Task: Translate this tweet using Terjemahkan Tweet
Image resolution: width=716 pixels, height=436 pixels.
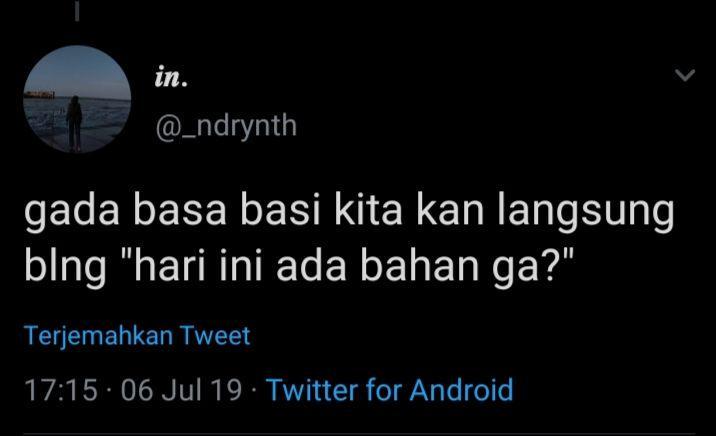Action: pos(137,336)
